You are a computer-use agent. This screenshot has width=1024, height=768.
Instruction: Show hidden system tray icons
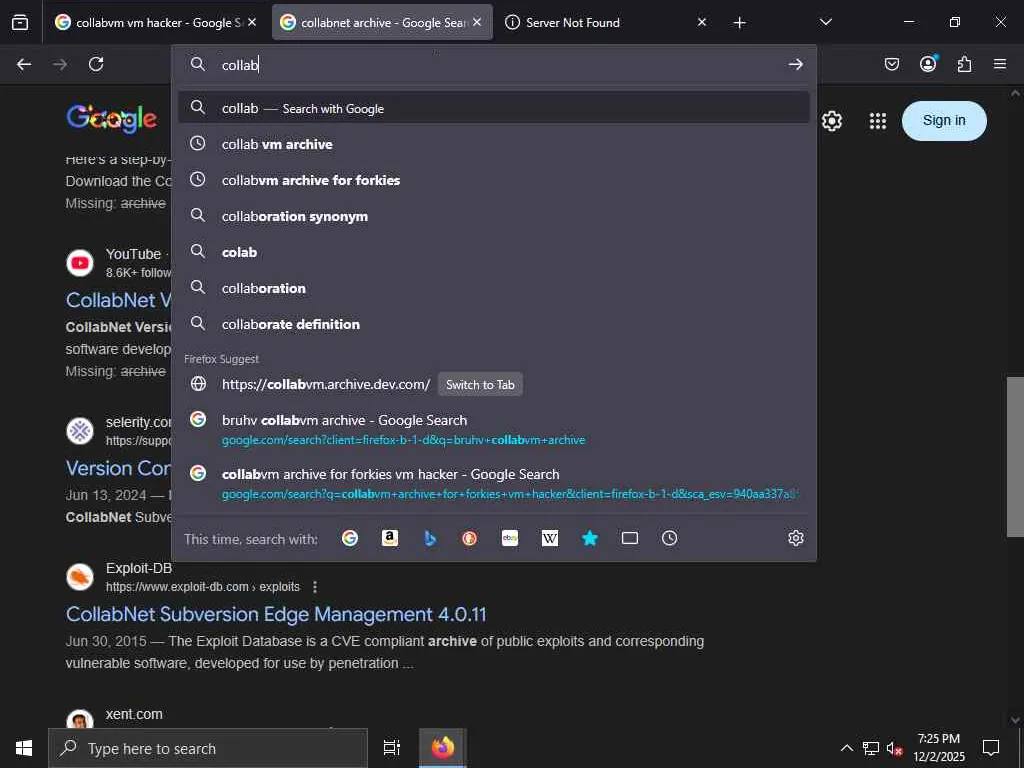click(x=846, y=748)
